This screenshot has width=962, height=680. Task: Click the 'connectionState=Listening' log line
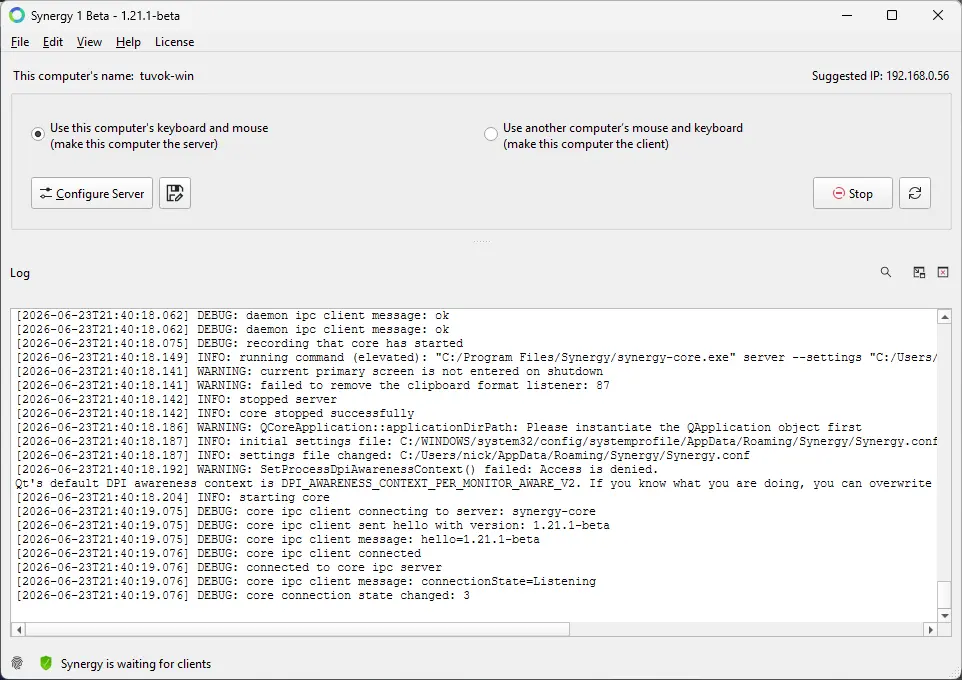(306, 582)
